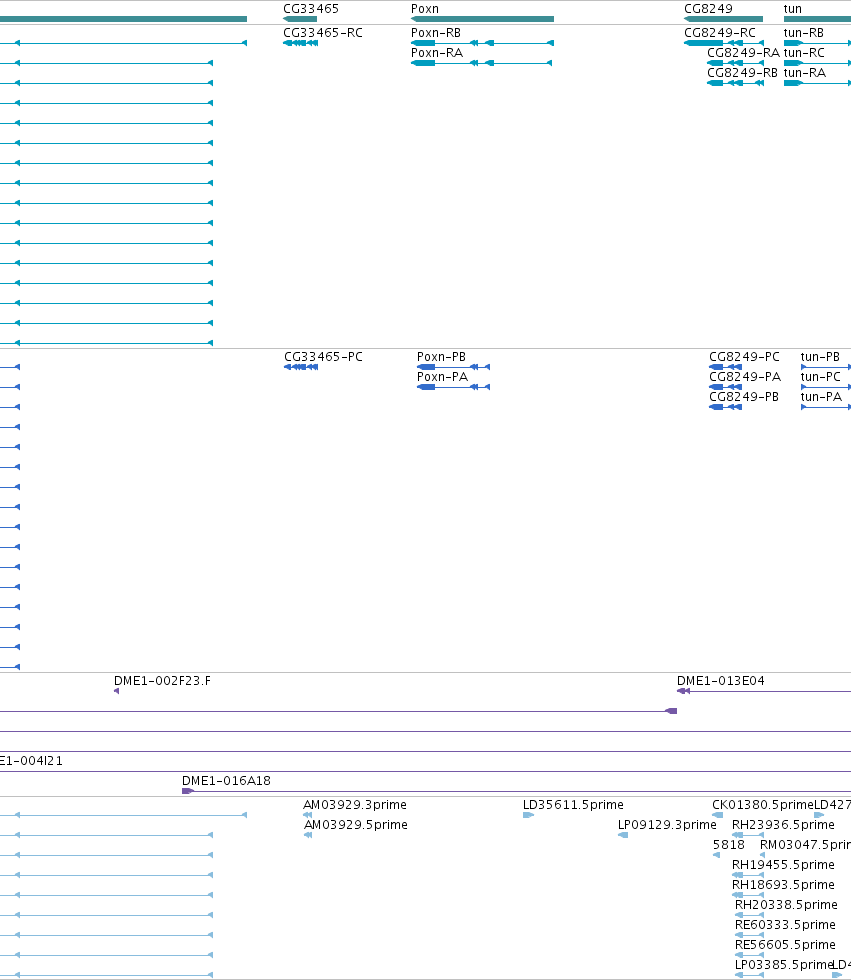
Task: Click the CK01380.5prime EST label
Action: [763, 804]
